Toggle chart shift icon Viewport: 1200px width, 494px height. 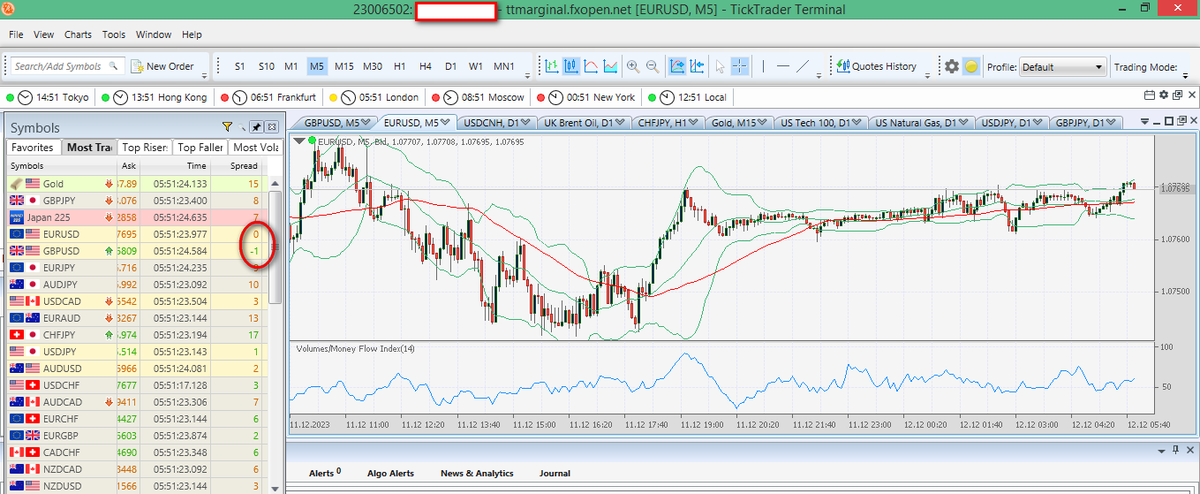click(697, 66)
